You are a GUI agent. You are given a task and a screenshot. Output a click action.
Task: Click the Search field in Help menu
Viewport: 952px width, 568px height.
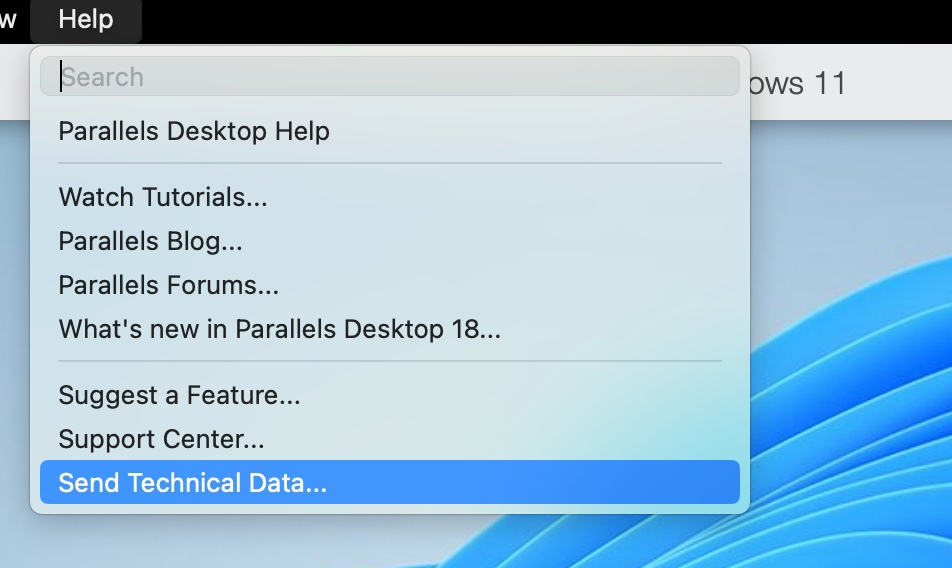(x=390, y=77)
